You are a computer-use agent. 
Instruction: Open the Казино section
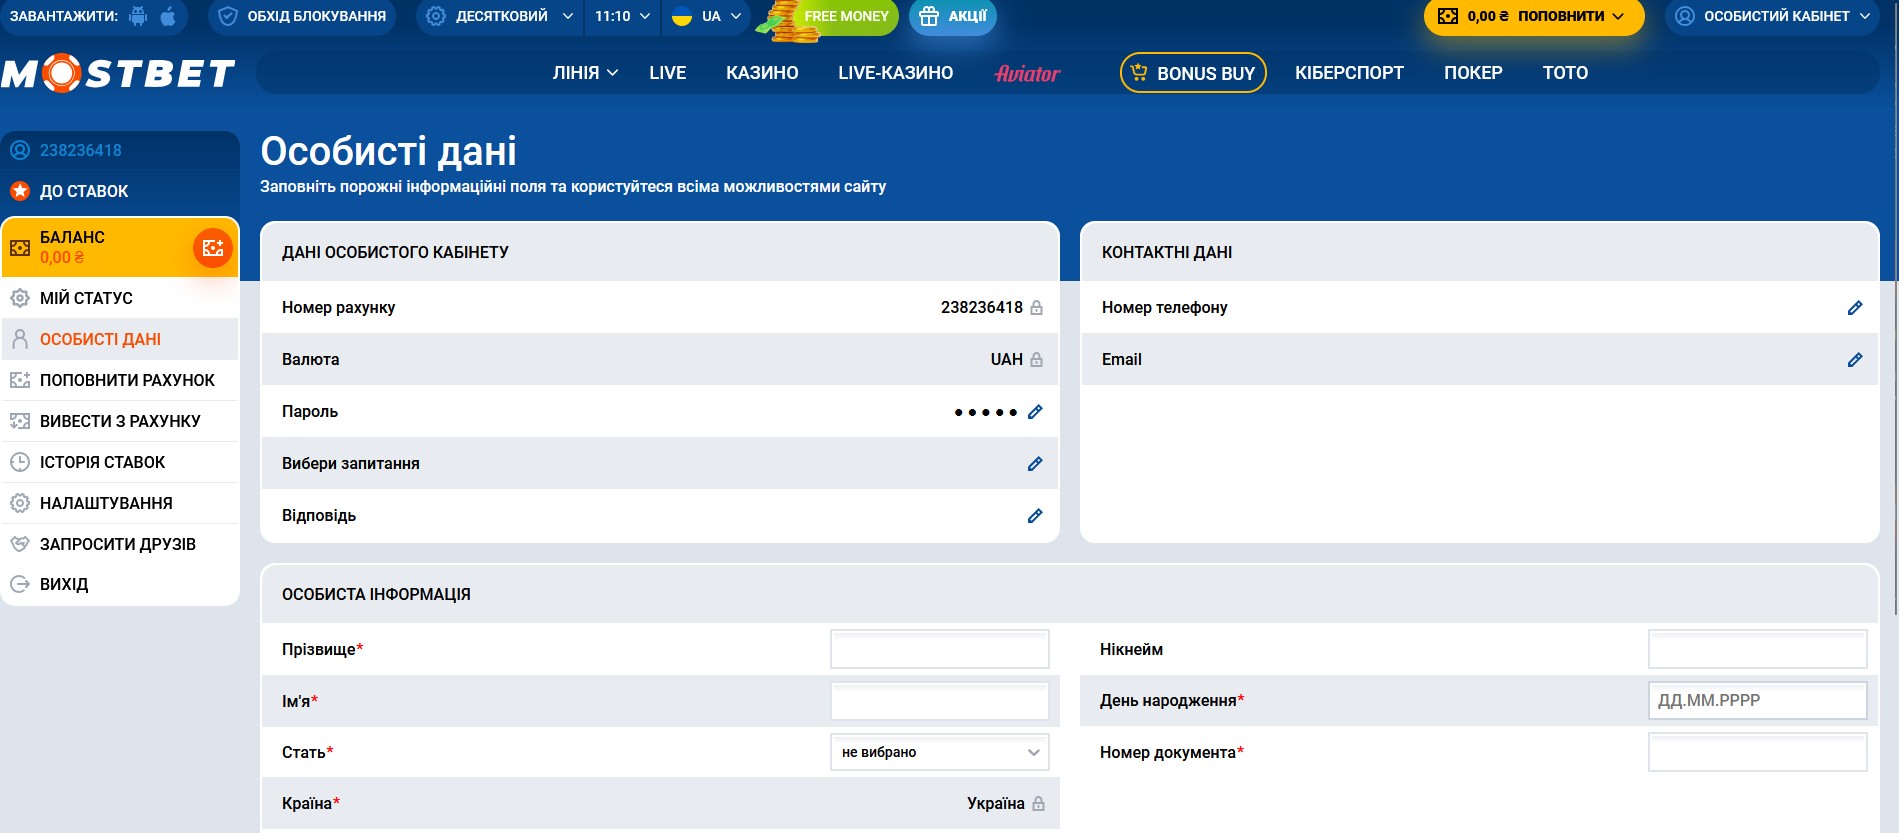pyautogui.click(x=762, y=73)
